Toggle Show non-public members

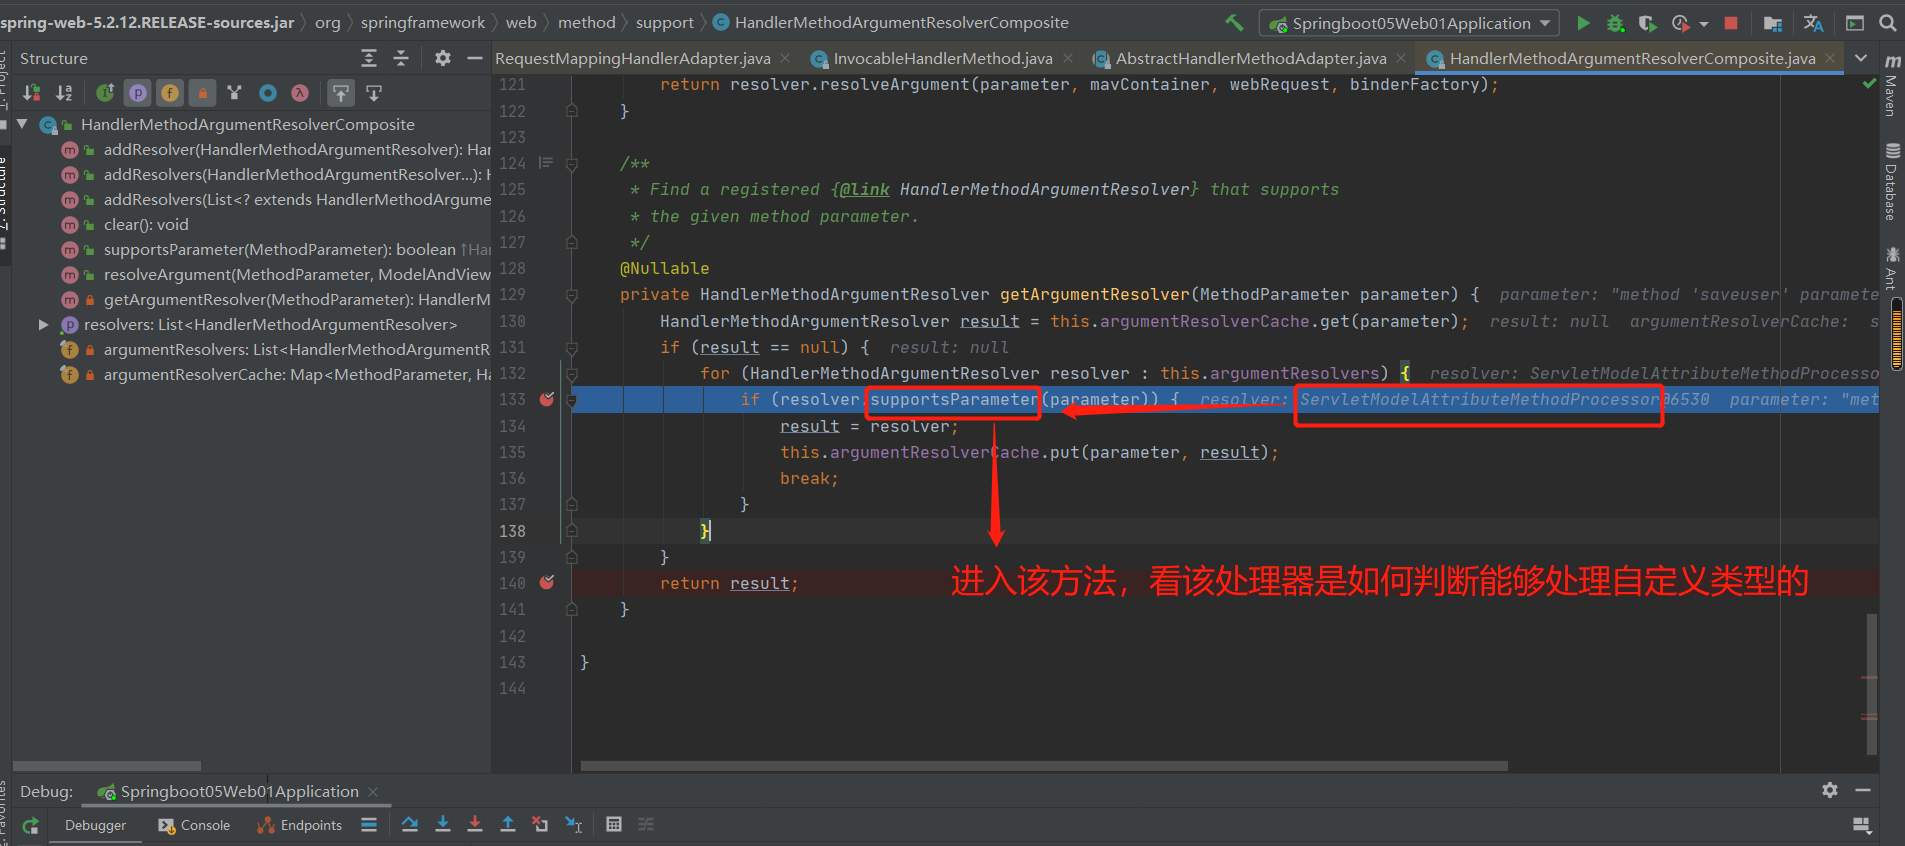[x=202, y=93]
